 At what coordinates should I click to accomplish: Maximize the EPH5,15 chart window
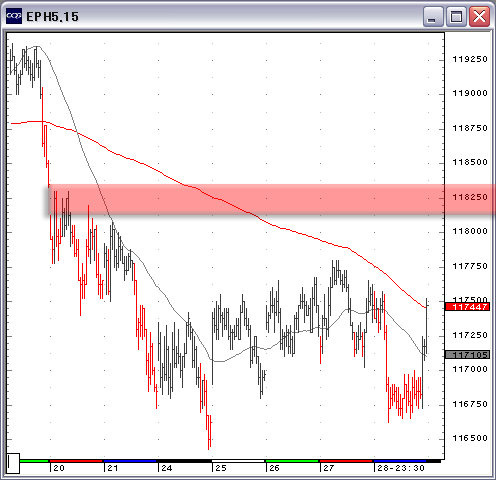point(456,16)
